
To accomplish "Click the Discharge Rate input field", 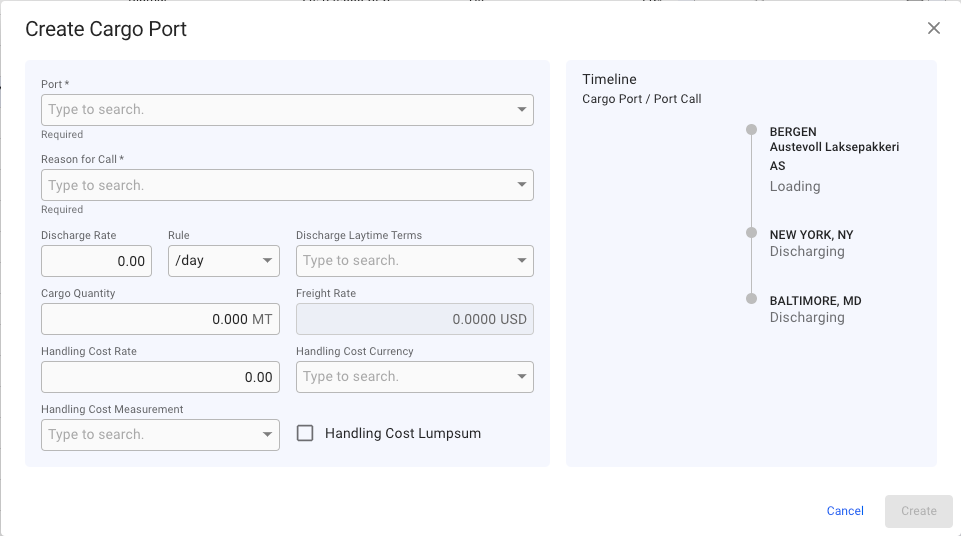I will point(96,261).
